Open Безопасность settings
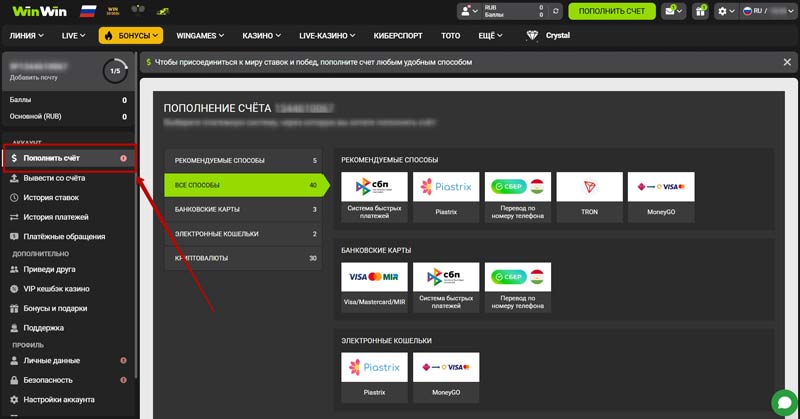This screenshot has height=419, width=800. pos(69,380)
